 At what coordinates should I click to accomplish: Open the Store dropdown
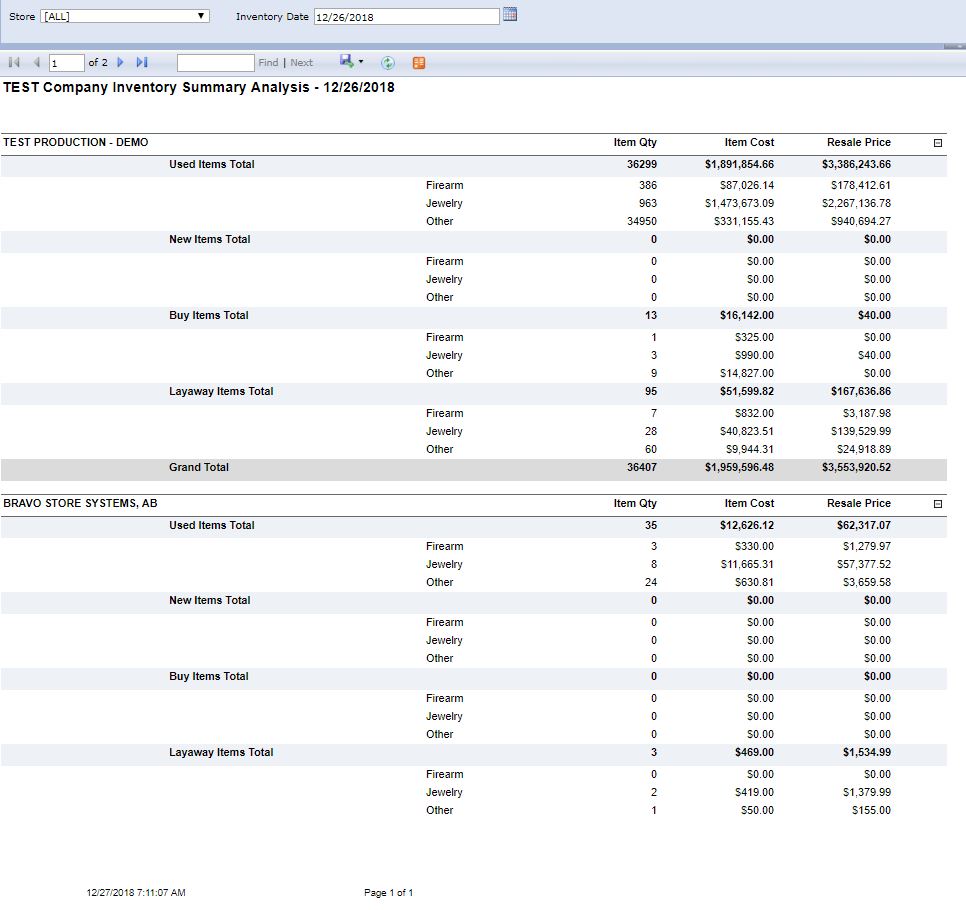(x=125, y=17)
